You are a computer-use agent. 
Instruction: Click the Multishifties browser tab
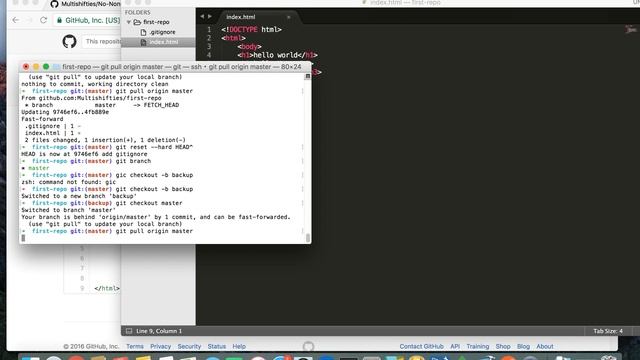tap(85, 4)
